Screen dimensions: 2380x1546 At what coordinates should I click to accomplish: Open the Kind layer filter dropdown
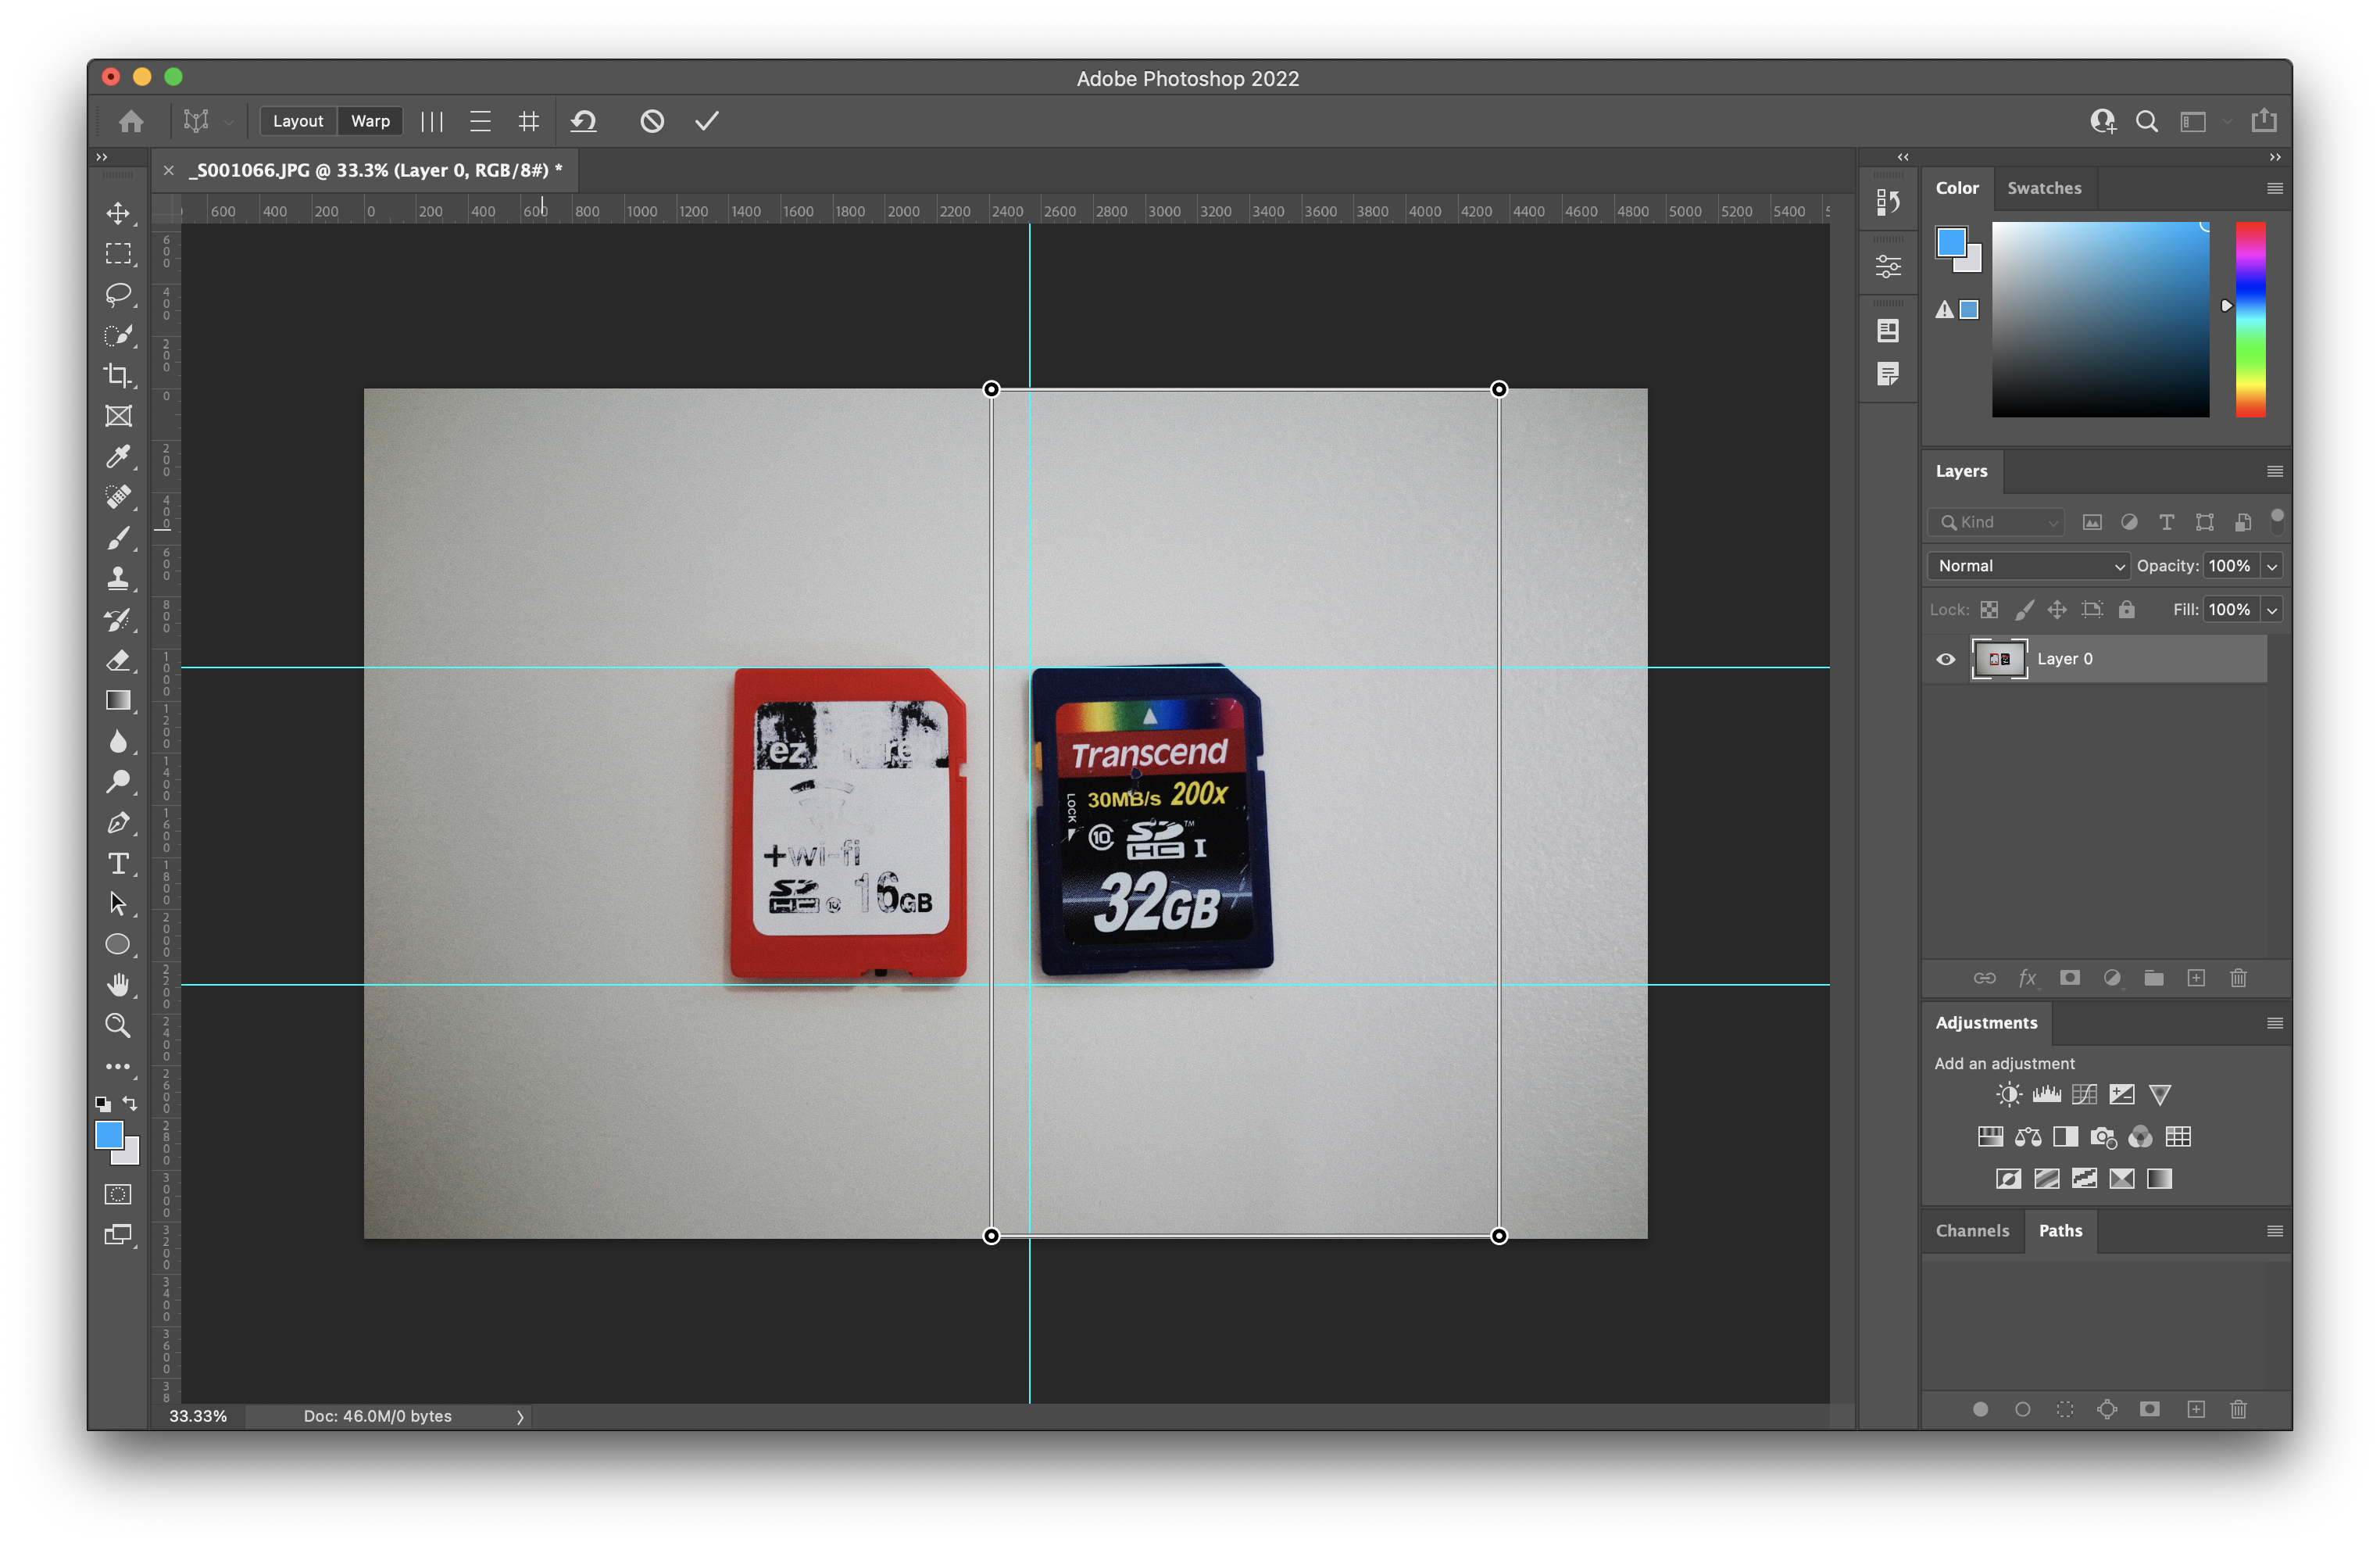click(1999, 522)
